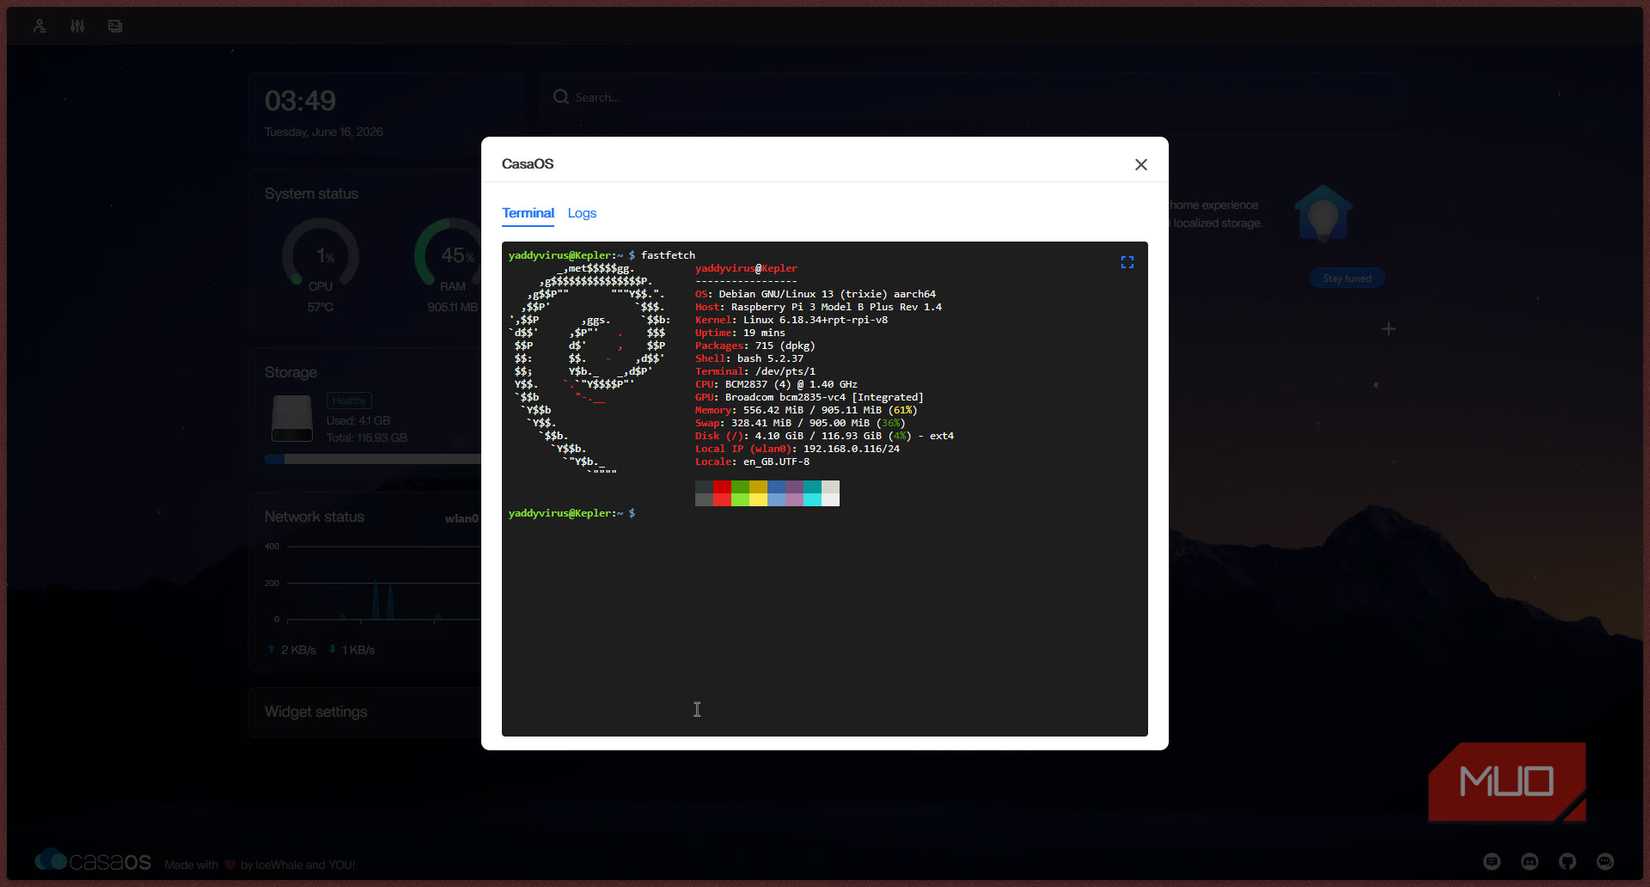Click the 'Local IP (wlan0)' line
The height and width of the screenshot is (887, 1650).
pos(797,449)
